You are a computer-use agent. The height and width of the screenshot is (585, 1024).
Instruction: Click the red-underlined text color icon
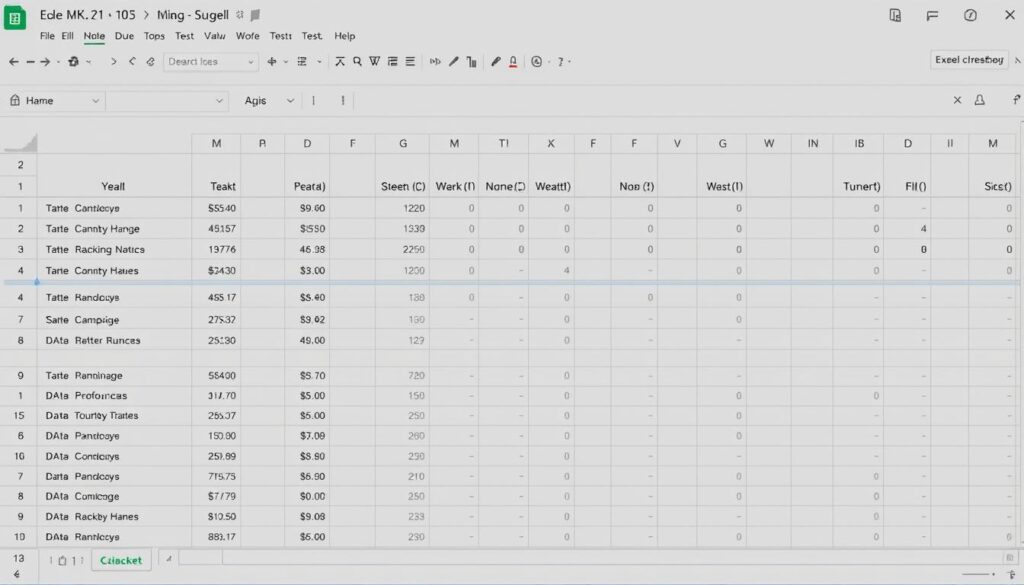pyautogui.click(x=513, y=62)
